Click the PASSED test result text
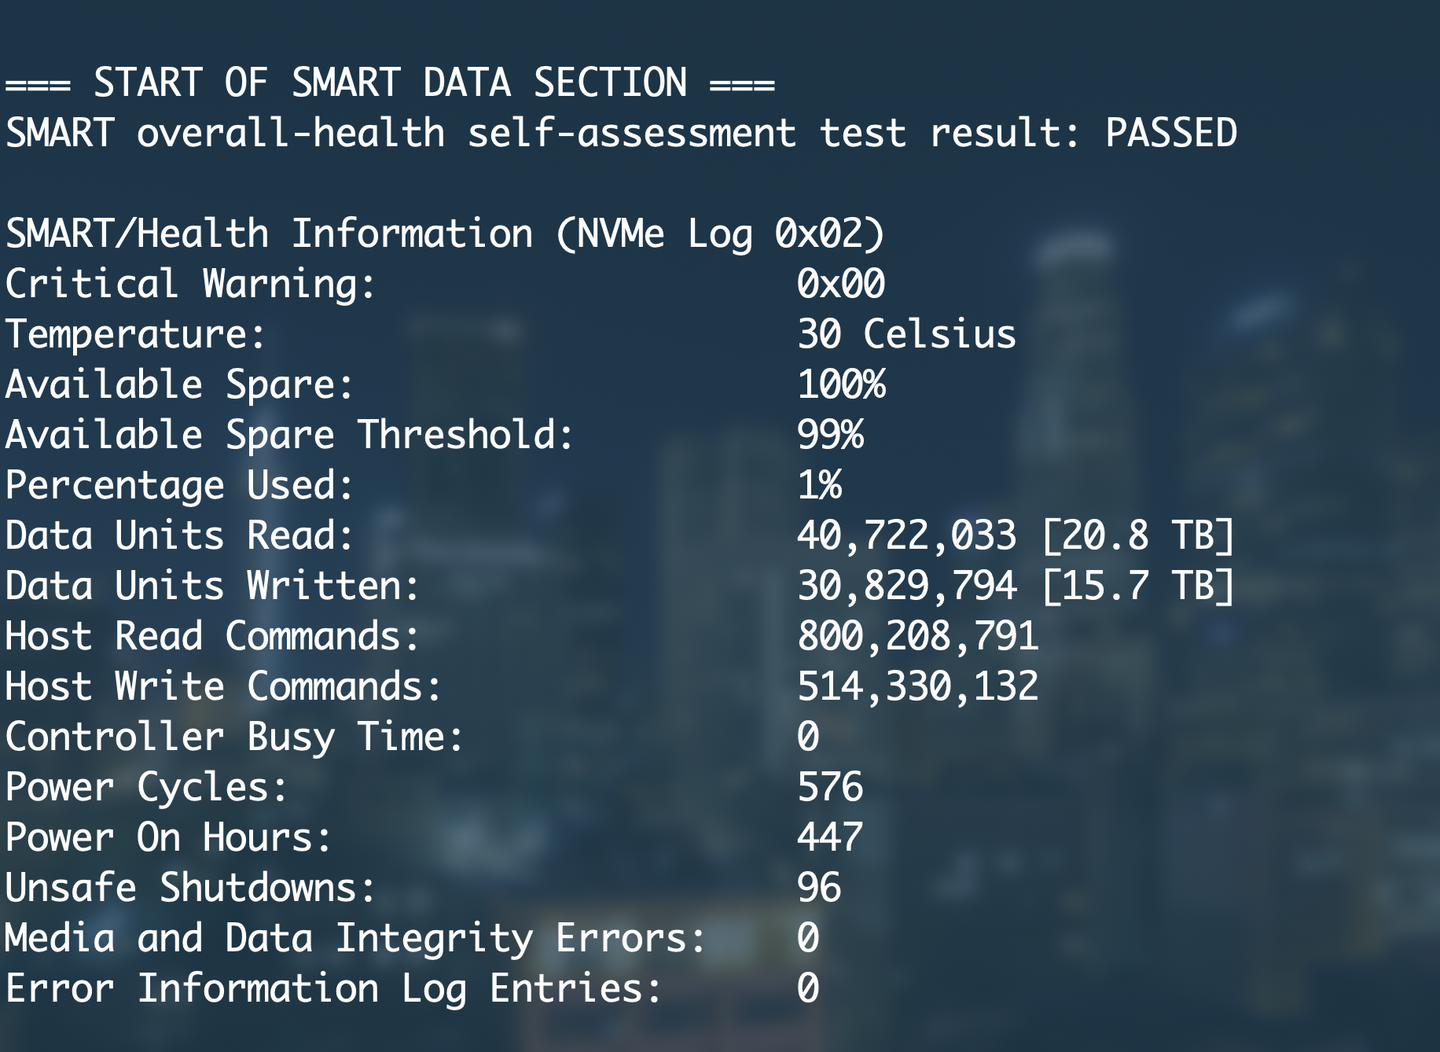The image size is (1440, 1052). (x=1171, y=133)
